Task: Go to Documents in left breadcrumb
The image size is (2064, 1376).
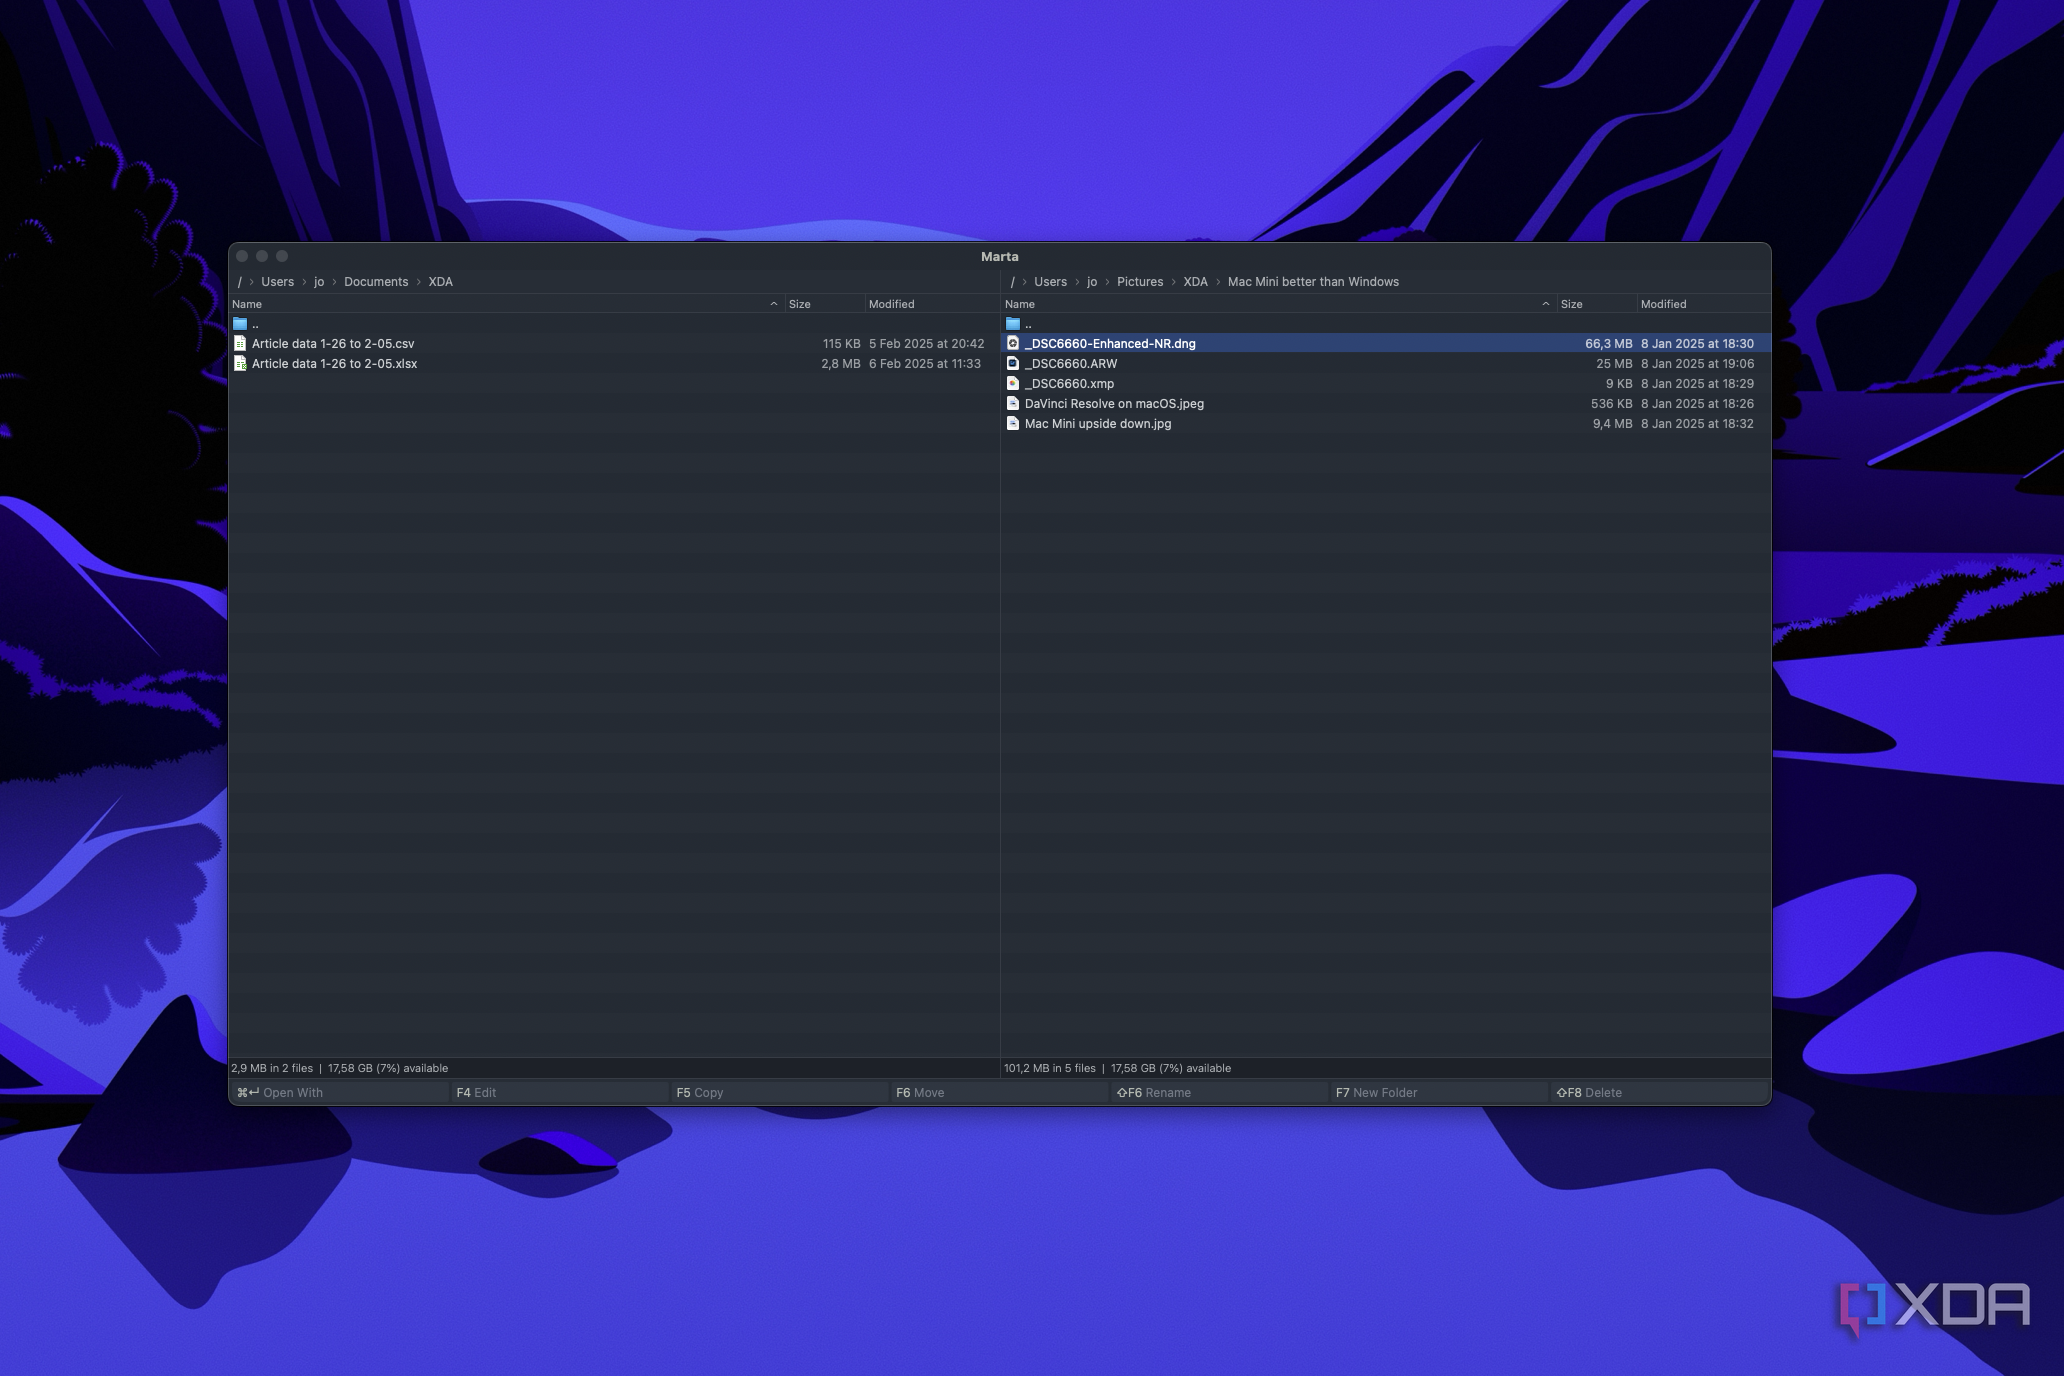Action: pos(376,282)
